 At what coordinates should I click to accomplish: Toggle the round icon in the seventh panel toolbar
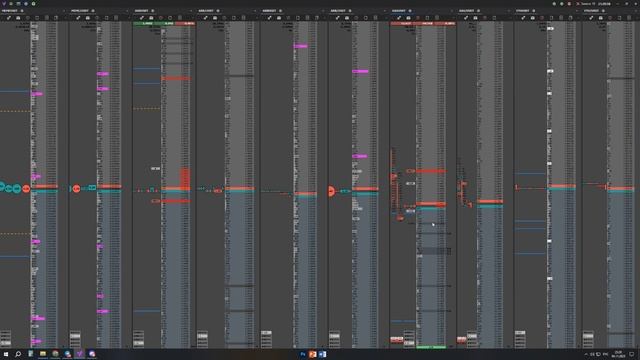click(x=418, y=18)
